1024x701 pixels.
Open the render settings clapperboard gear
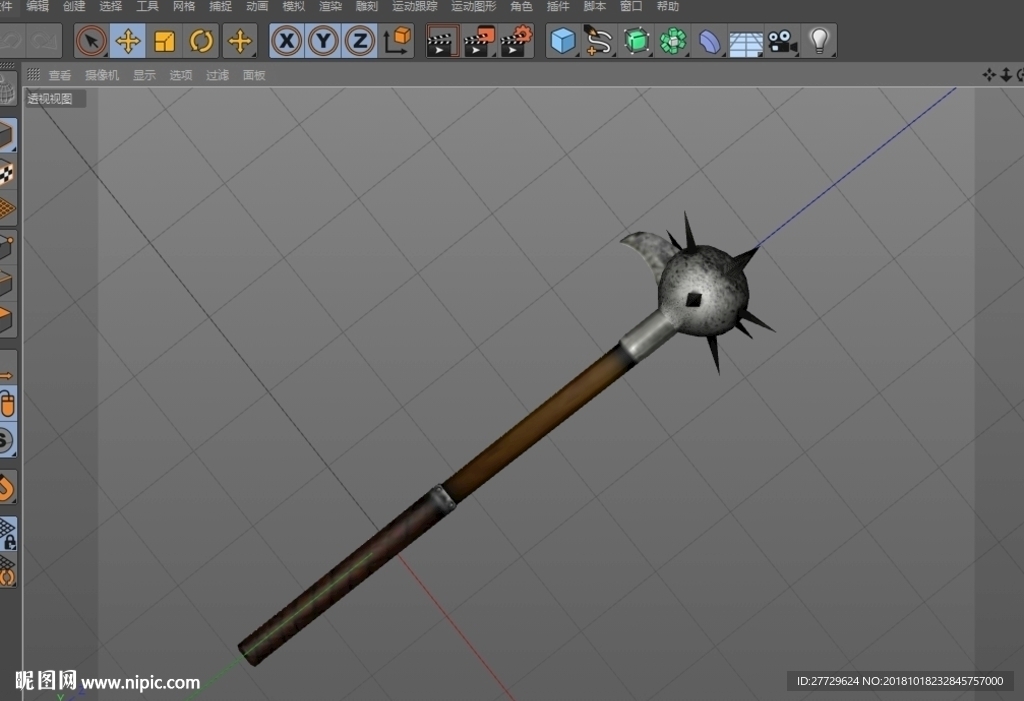(517, 41)
